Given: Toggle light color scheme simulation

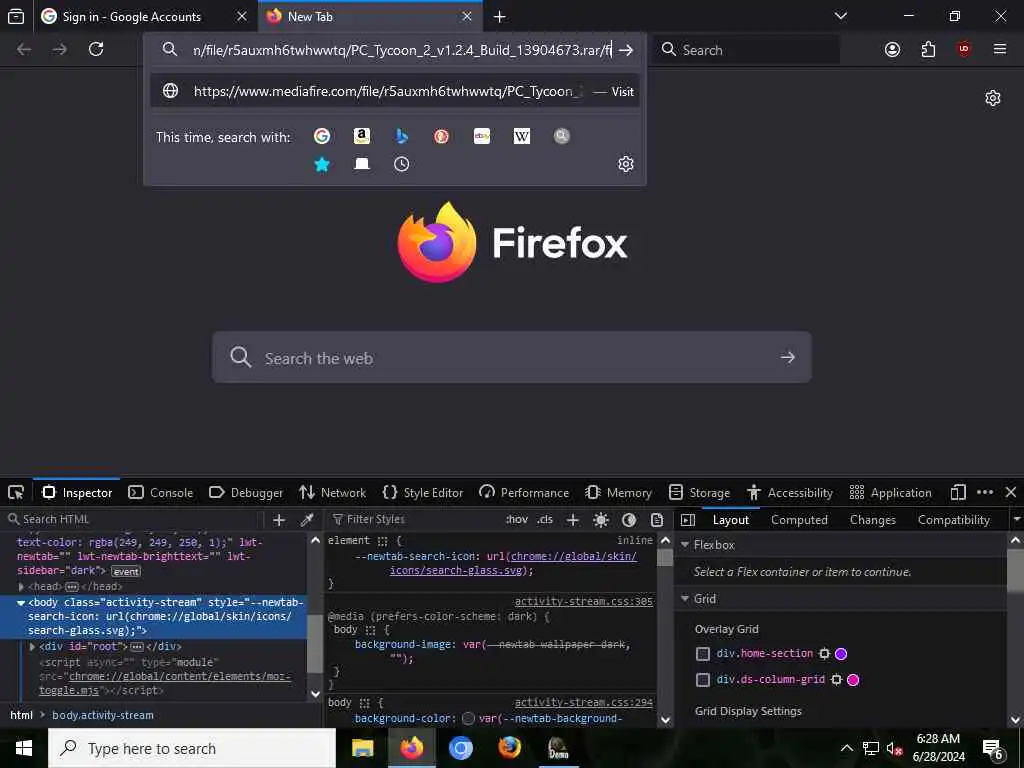Looking at the screenshot, I should point(601,520).
